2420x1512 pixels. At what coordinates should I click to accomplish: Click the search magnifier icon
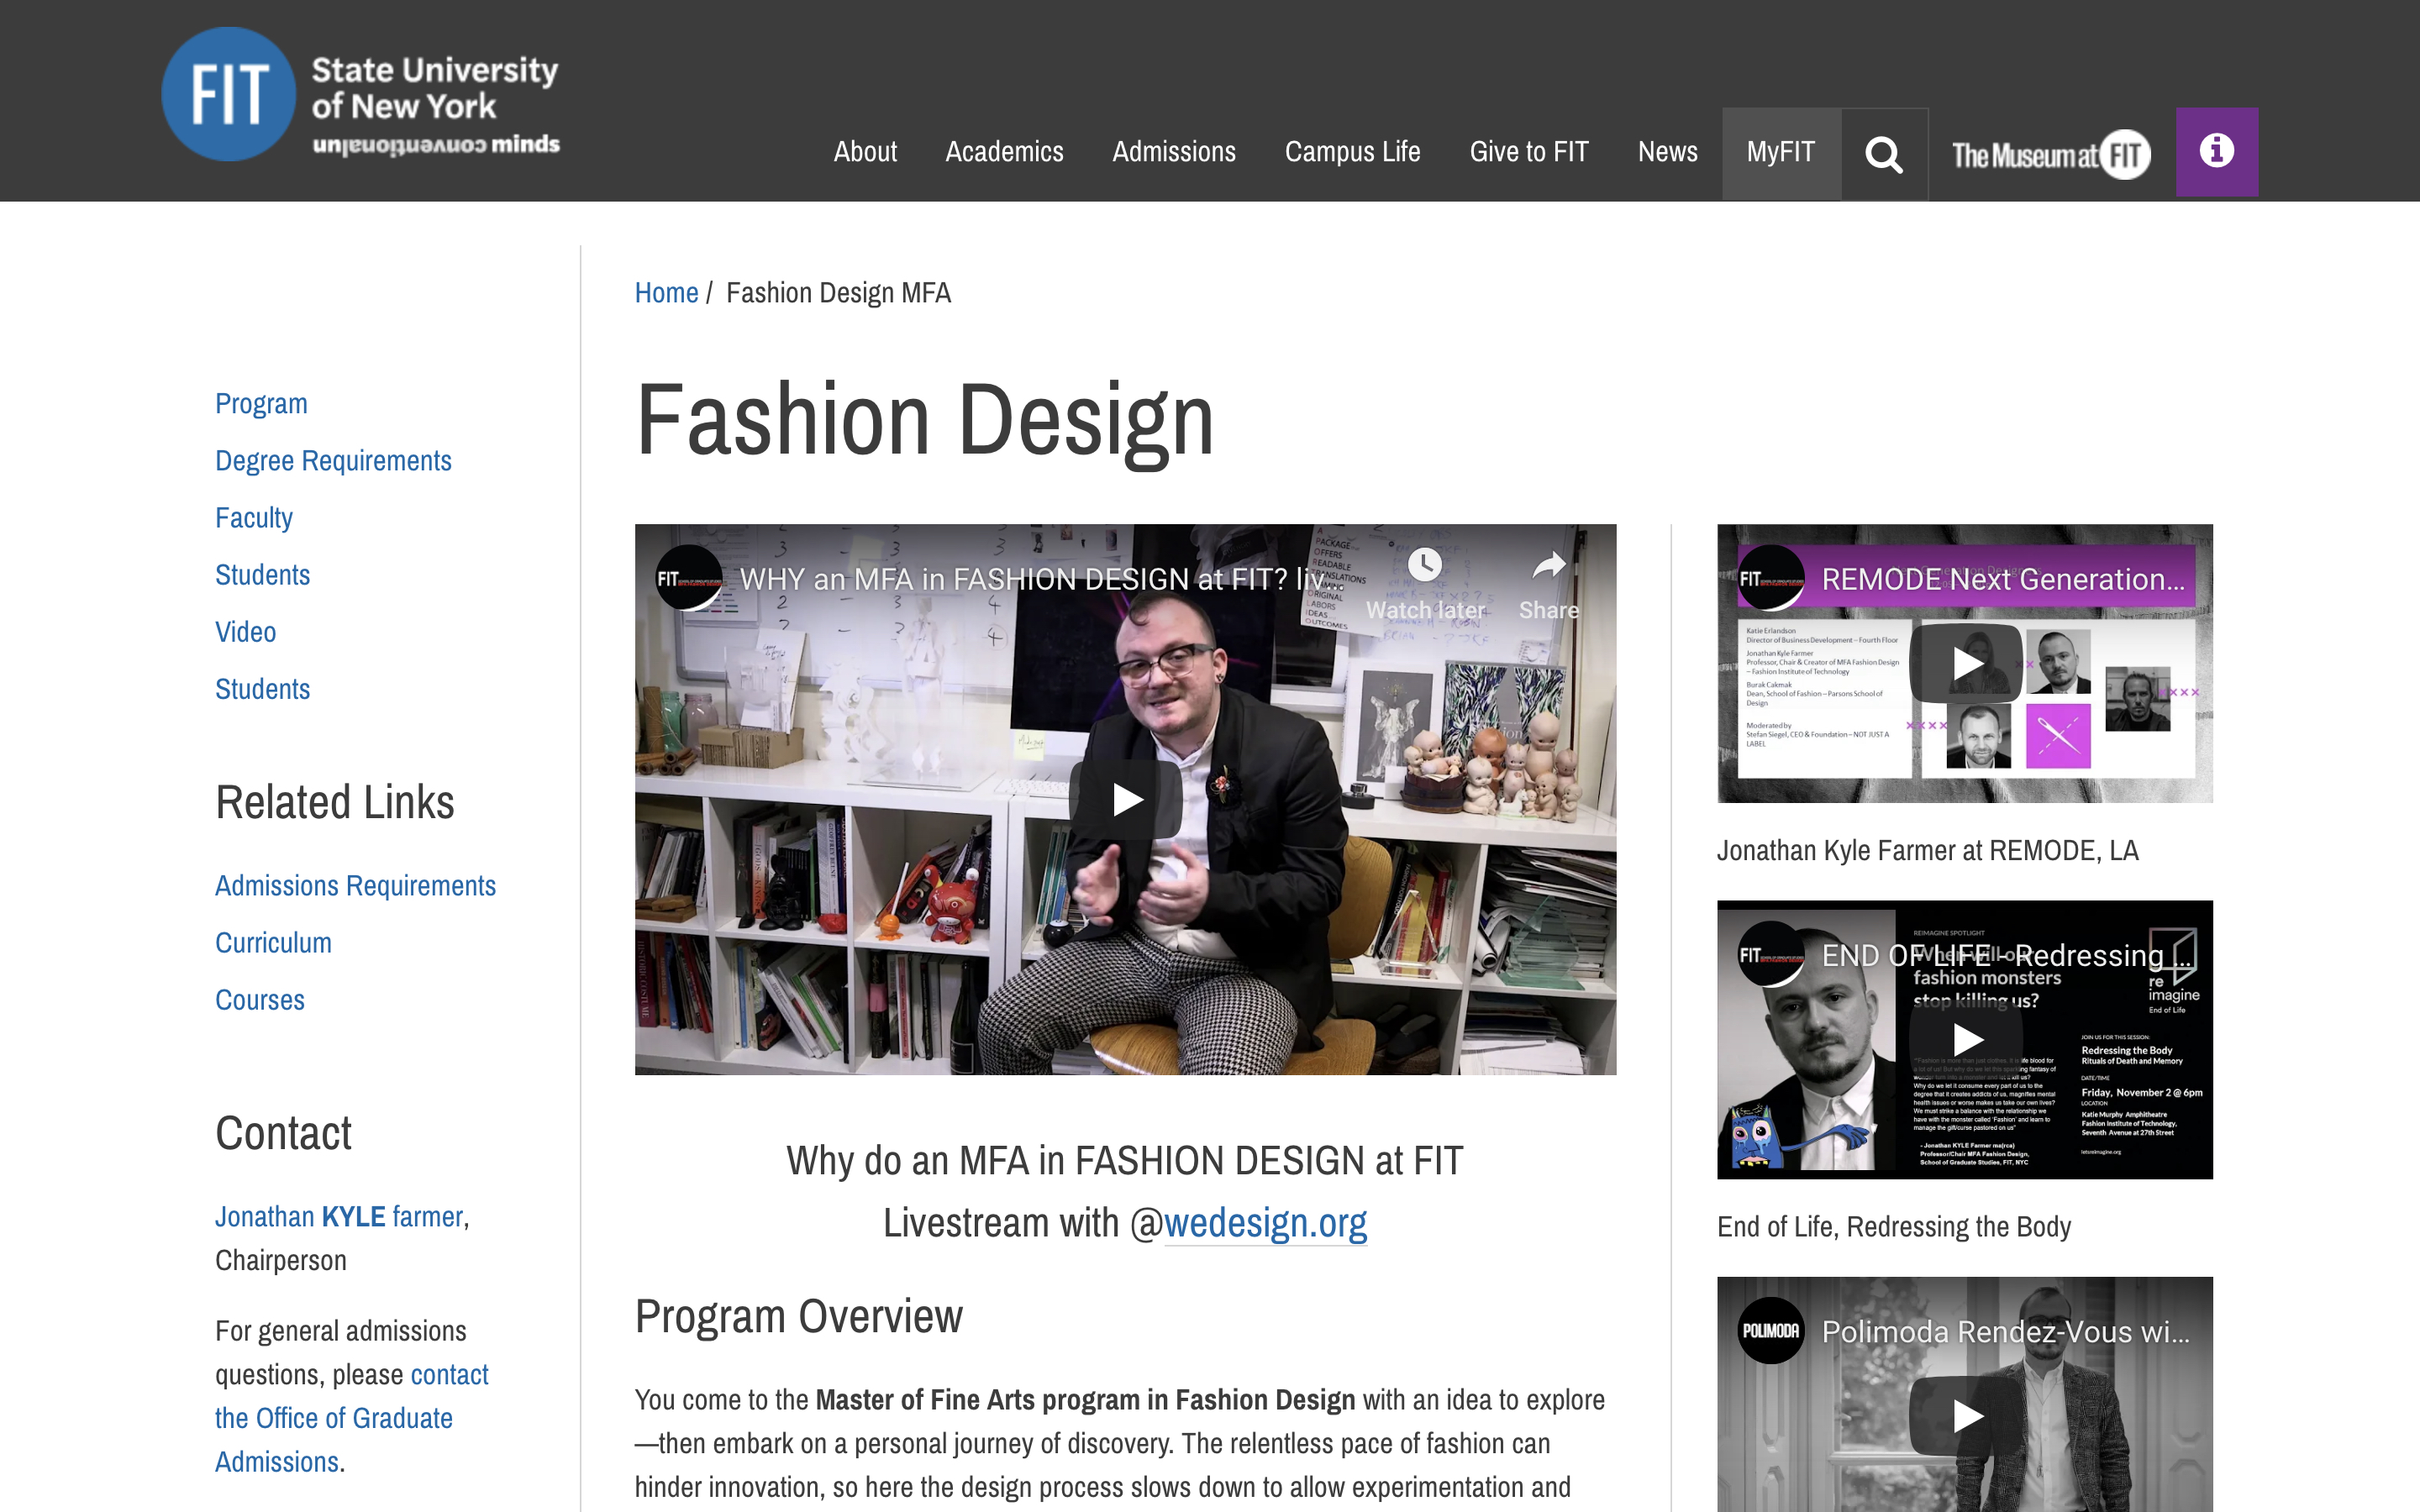pyautogui.click(x=1884, y=154)
